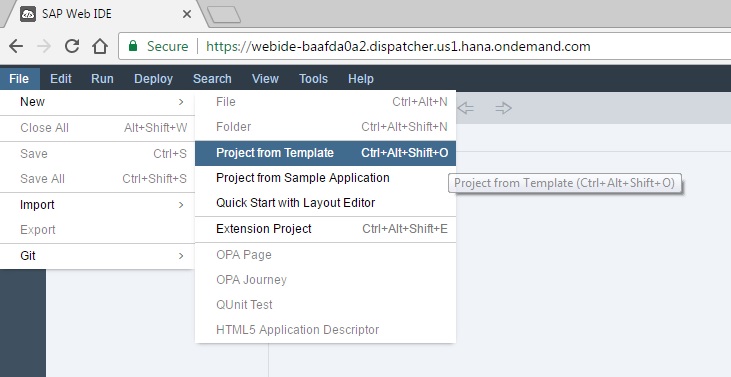Expand the Import submenu arrow
The height and width of the screenshot is (377, 731).
pyautogui.click(x=181, y=205)
